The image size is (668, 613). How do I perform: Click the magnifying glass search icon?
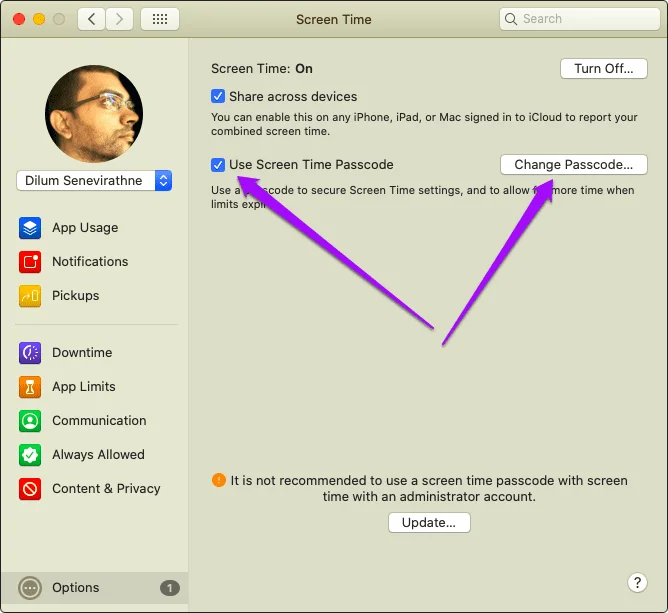(x=511, y=19)
